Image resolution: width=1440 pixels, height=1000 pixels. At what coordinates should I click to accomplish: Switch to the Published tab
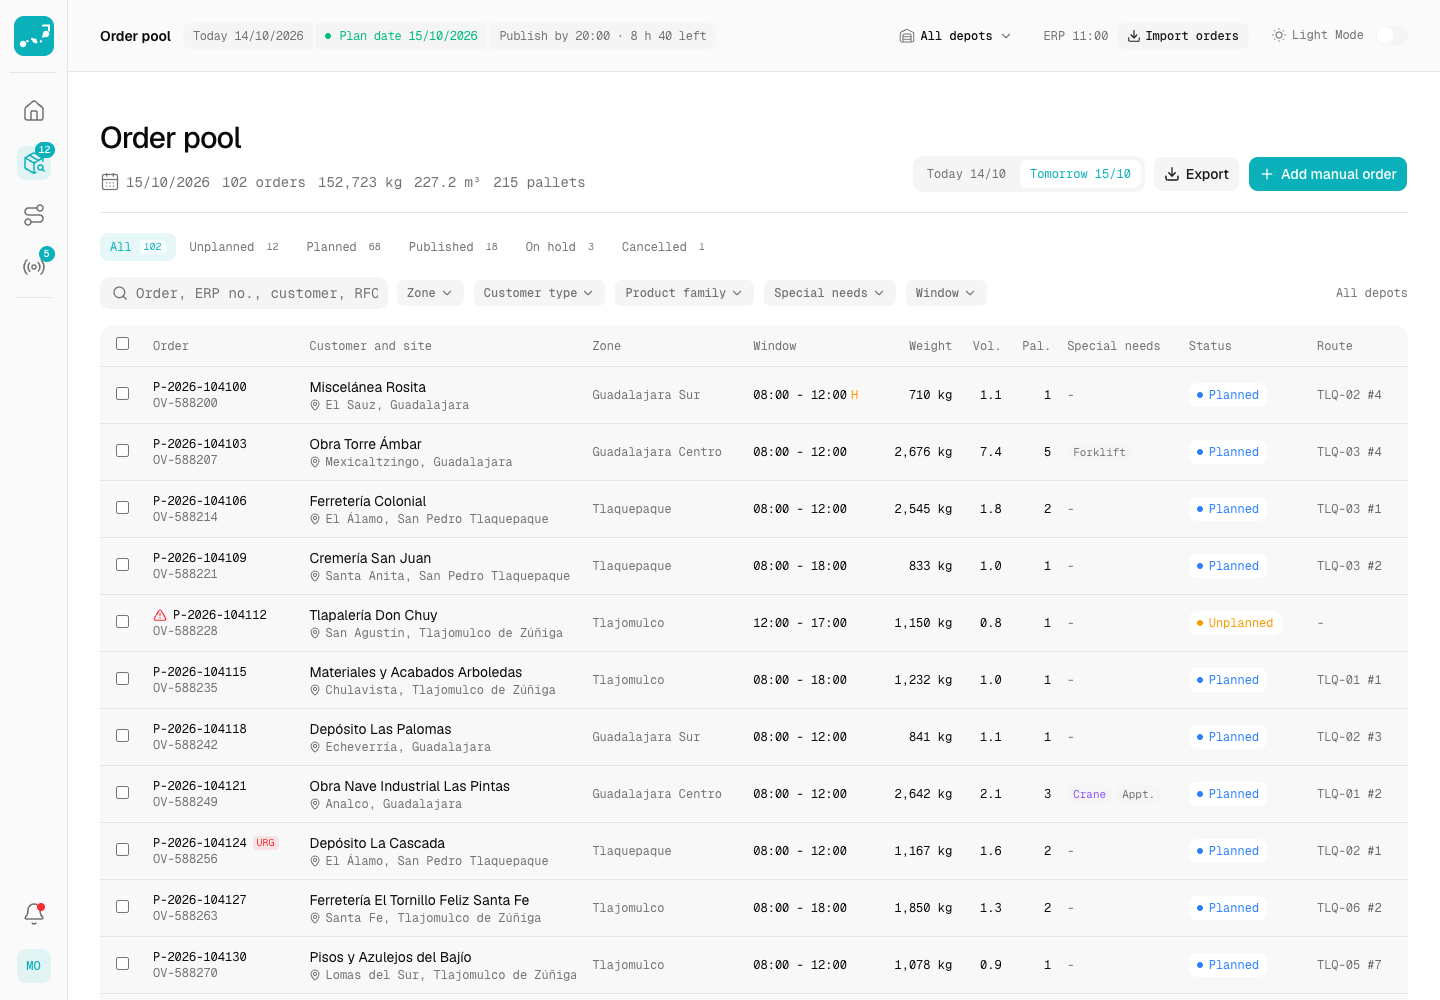point(453,247)
